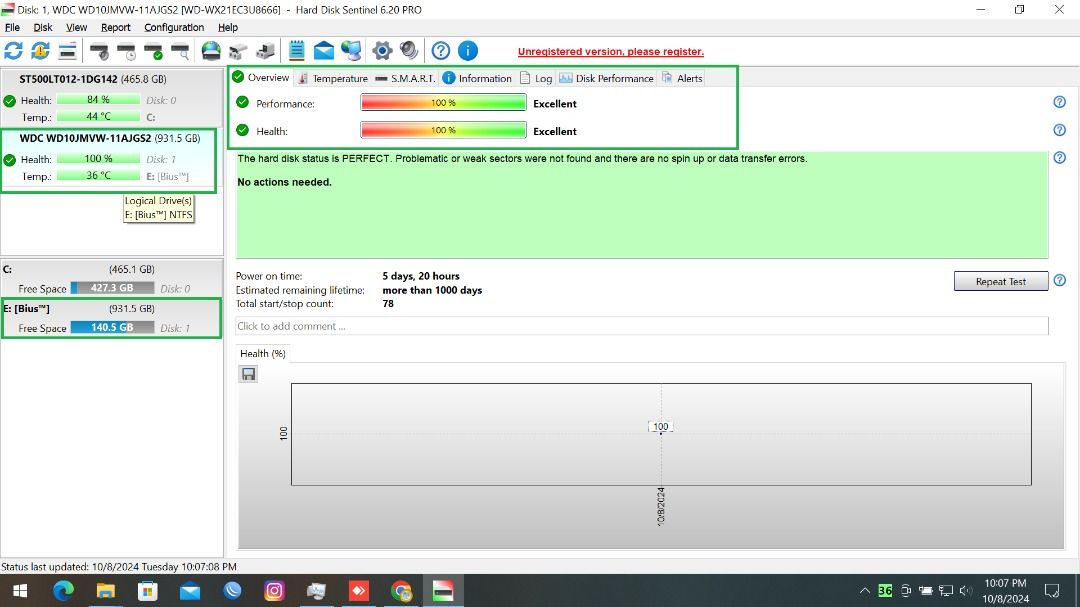This screenshot has width=1080, height=607.
Task: Click the globe and monitor network icon
Action: pyautogui.click(x=351, y=50)
